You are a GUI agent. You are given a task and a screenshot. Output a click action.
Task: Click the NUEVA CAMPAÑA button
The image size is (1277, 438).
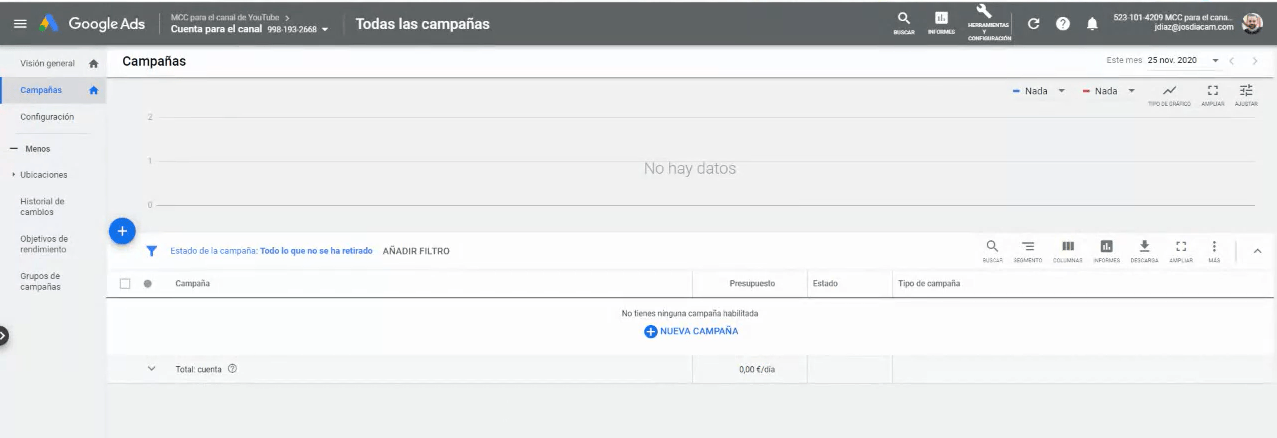coord(691,331)
